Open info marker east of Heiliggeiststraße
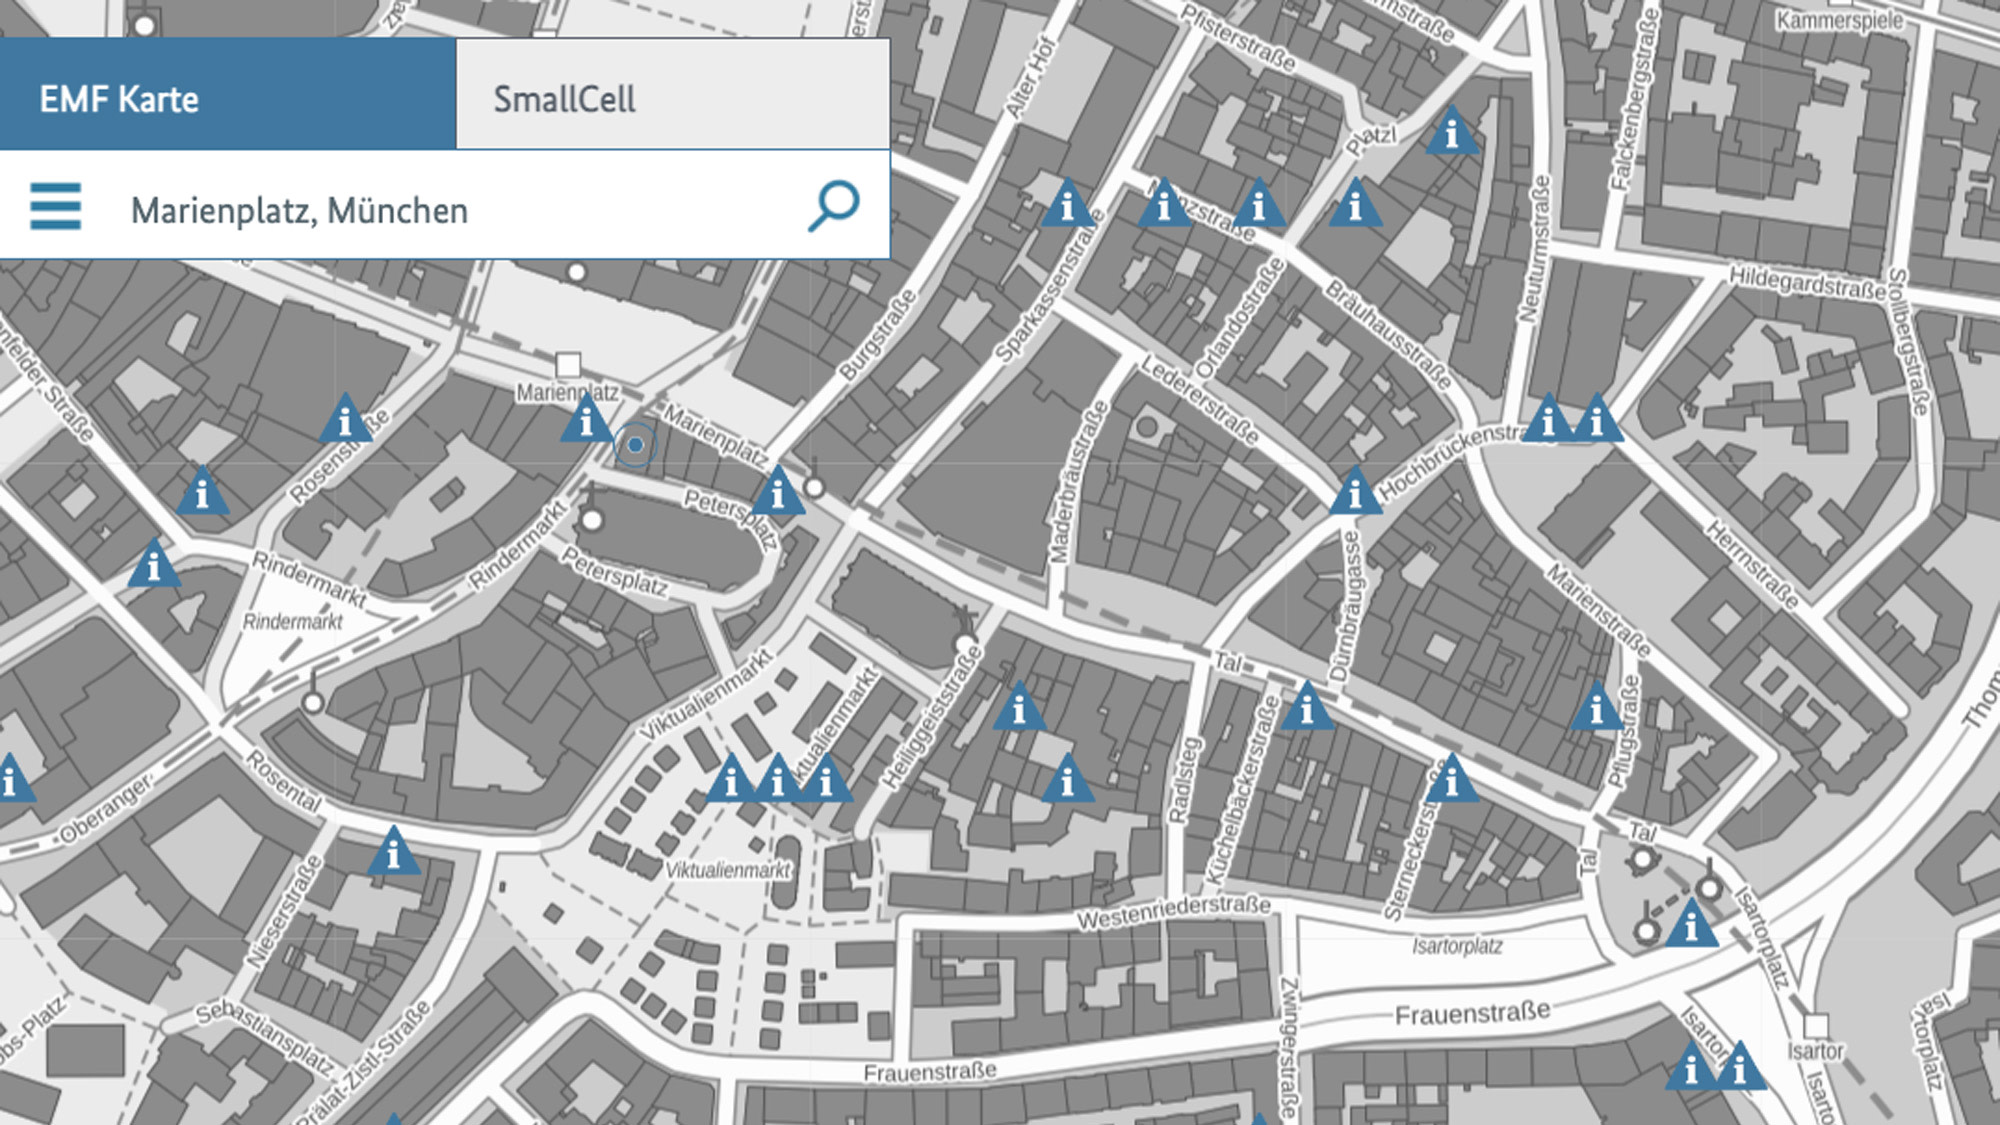Viewport: 2000px width, 1125px height. click(x=1019, y=706)
